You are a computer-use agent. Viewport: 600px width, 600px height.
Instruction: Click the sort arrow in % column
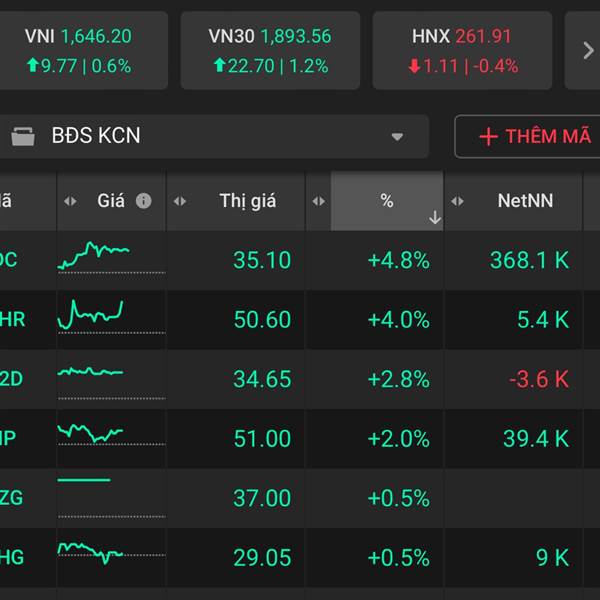[x=434, y=217]
